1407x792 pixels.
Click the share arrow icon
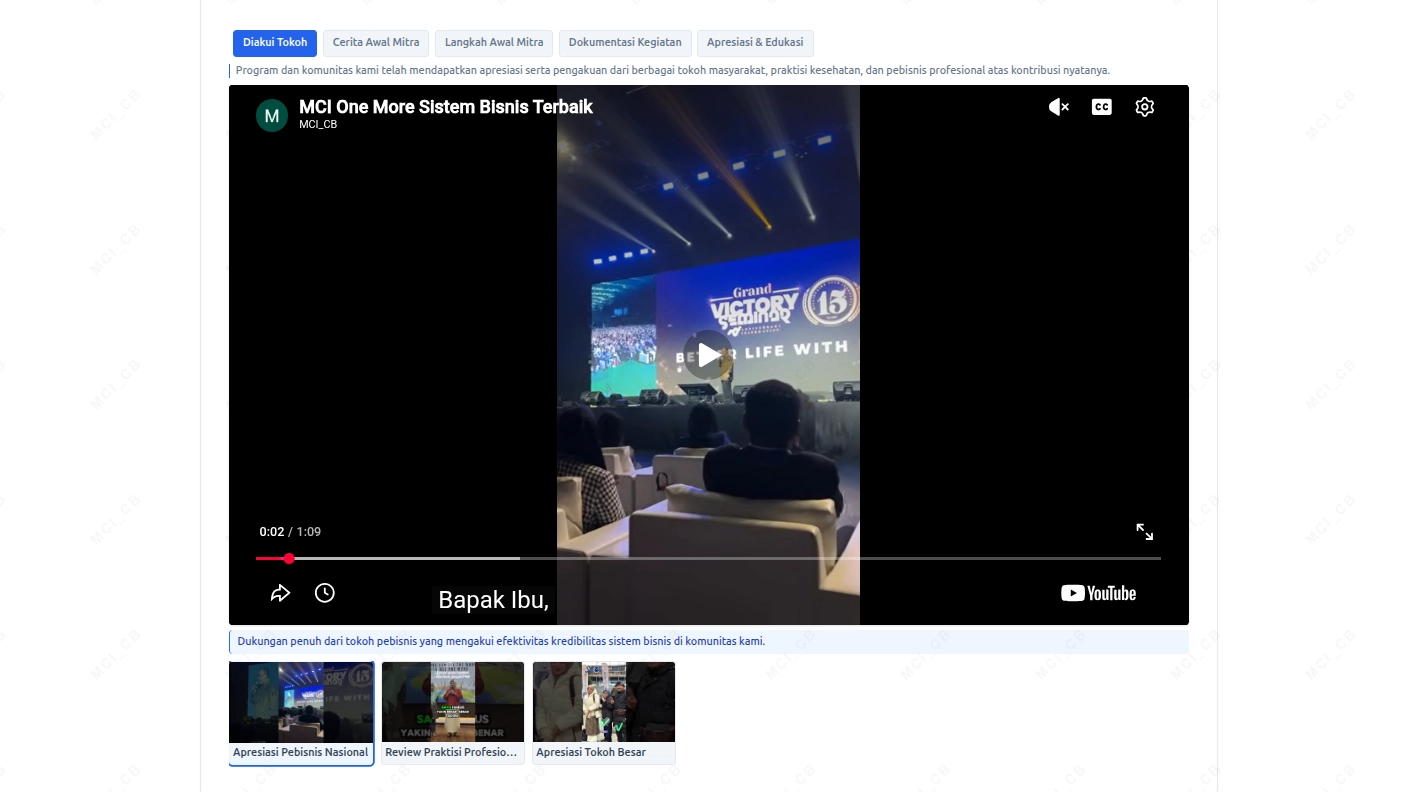click(x=280, y=593)
